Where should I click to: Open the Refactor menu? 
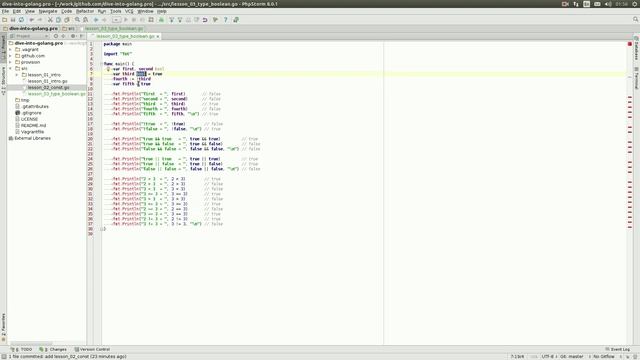click(85, 11)
